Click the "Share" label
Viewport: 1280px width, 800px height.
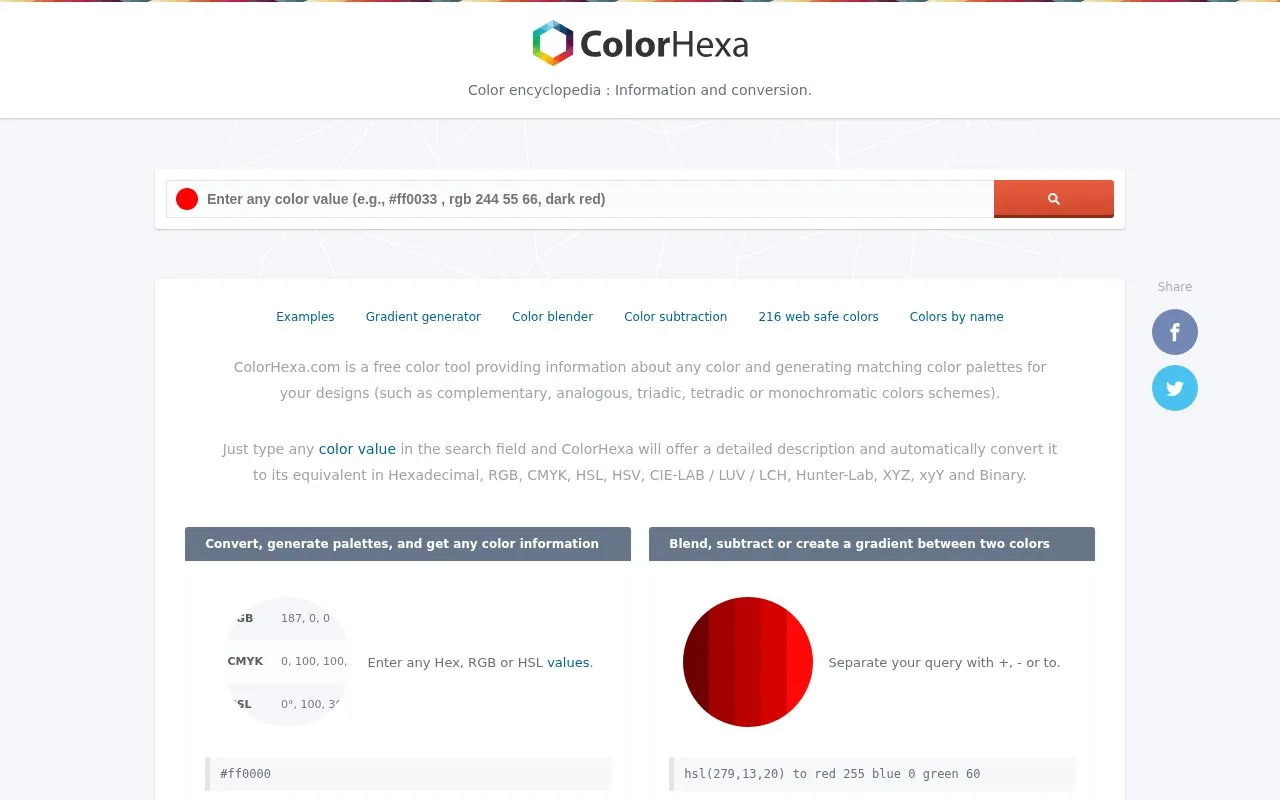[x=1175, y=287]
